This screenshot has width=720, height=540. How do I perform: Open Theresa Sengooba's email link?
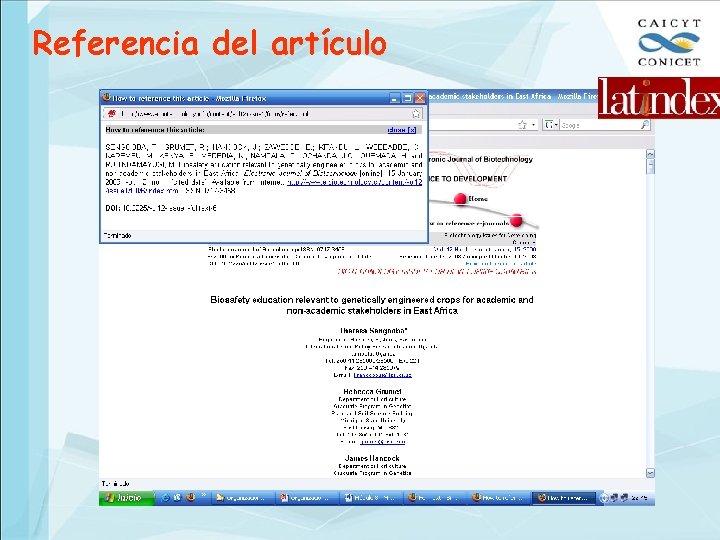click(382, 375)
